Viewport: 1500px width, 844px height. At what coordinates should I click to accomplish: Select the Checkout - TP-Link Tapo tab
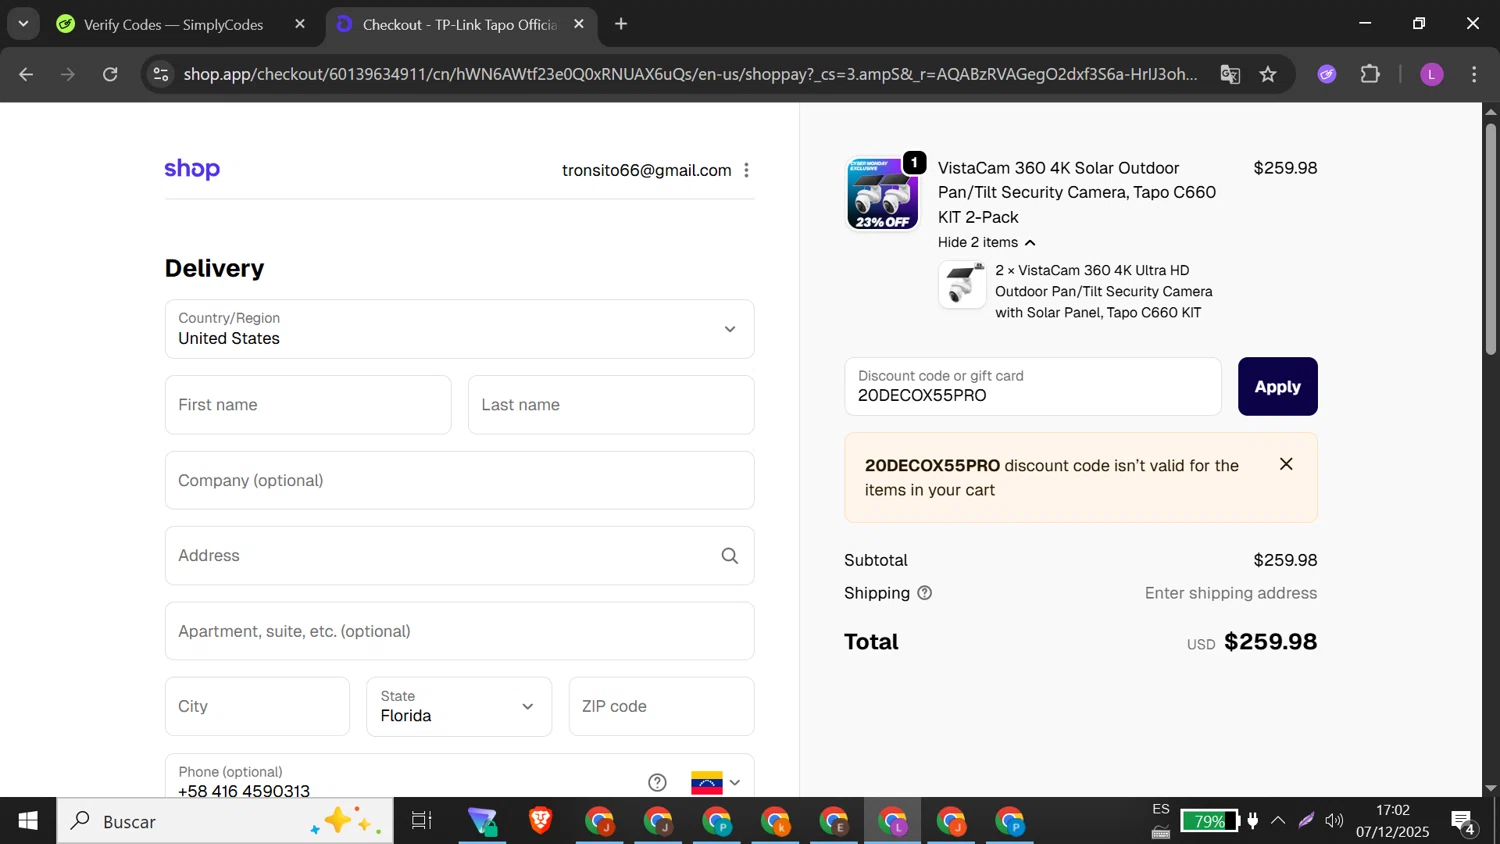[x=460, y=24]
